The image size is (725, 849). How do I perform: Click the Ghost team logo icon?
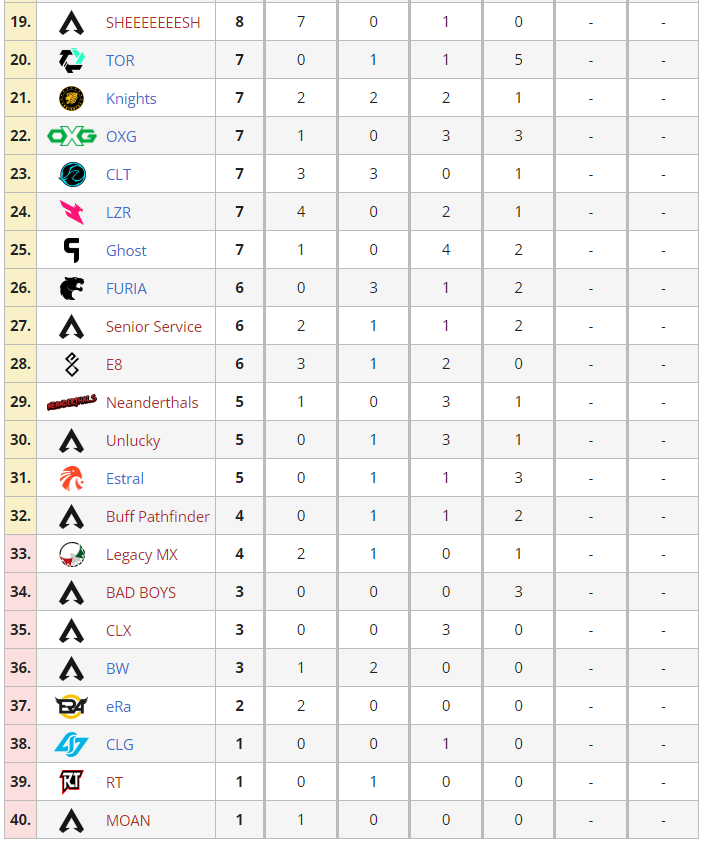71,250
